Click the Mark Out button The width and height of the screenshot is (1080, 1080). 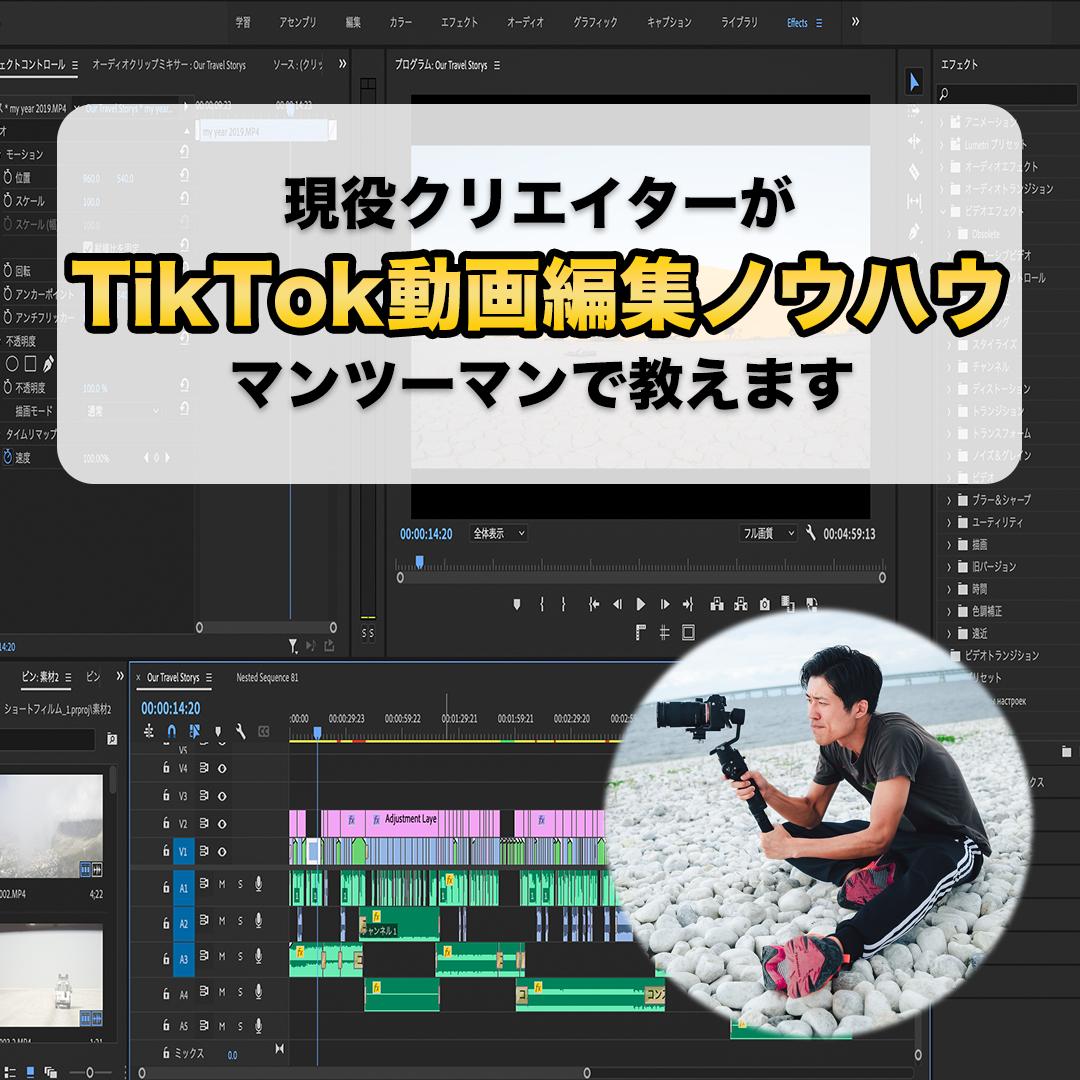click(563, 605)
